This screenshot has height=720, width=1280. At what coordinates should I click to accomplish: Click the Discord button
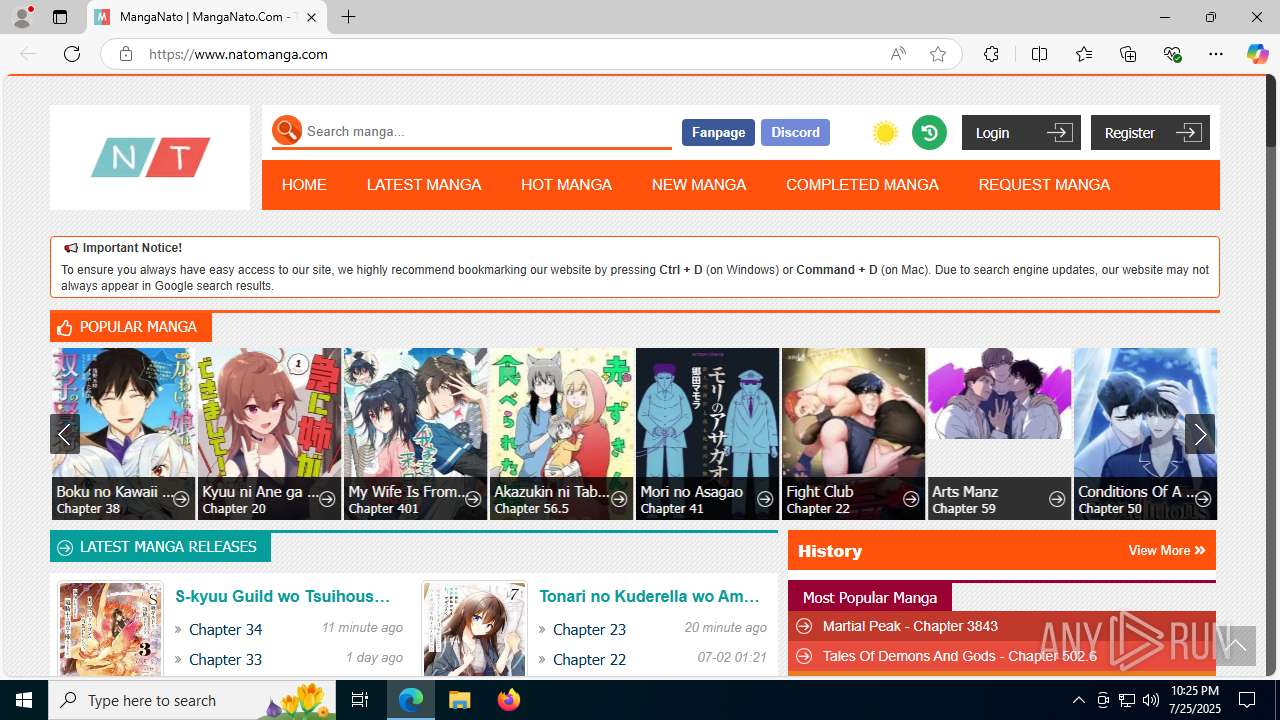click(795, 132)
